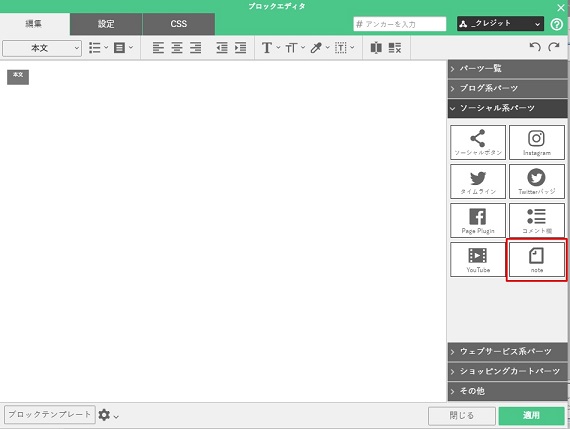Image resolution: width=570 pixels, height=429 pixels.
Task: Switch to the CSS tab
Action: pos(178,24)
